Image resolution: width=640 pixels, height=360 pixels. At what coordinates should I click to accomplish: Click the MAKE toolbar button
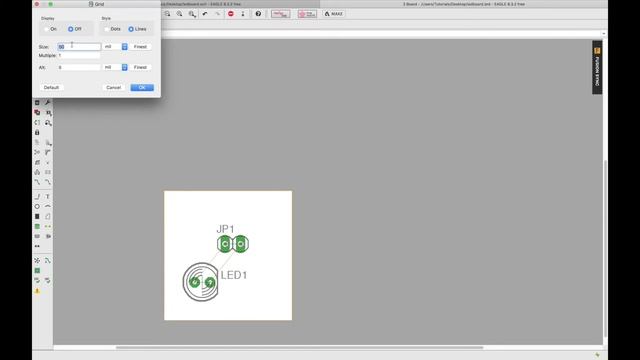(x=333, y=14)
